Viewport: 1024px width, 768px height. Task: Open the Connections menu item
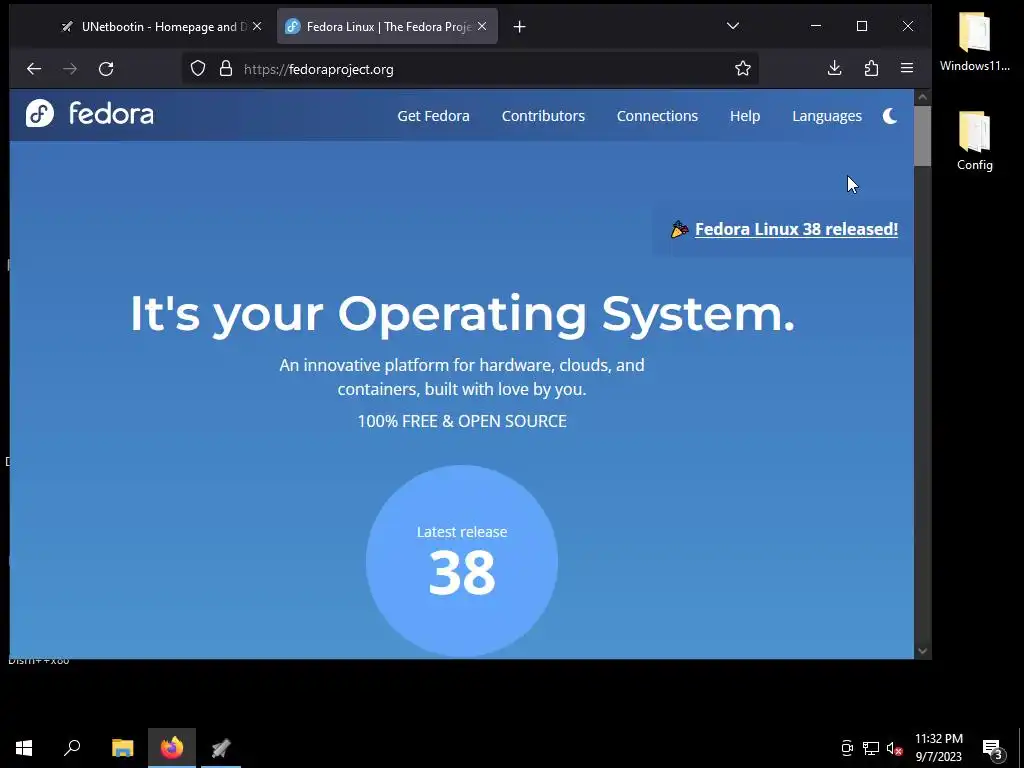tap(657, 116)
